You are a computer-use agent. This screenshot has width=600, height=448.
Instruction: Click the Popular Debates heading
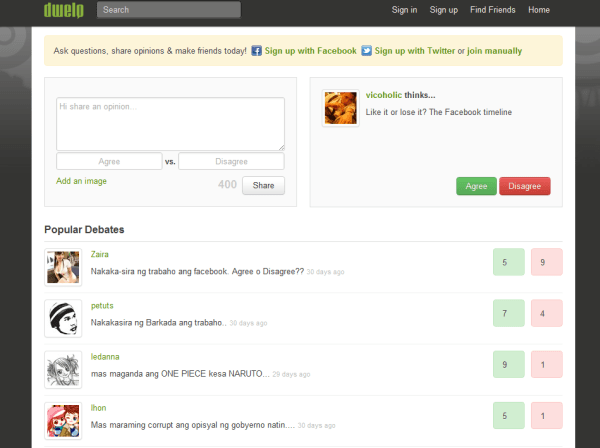point(84,230)
